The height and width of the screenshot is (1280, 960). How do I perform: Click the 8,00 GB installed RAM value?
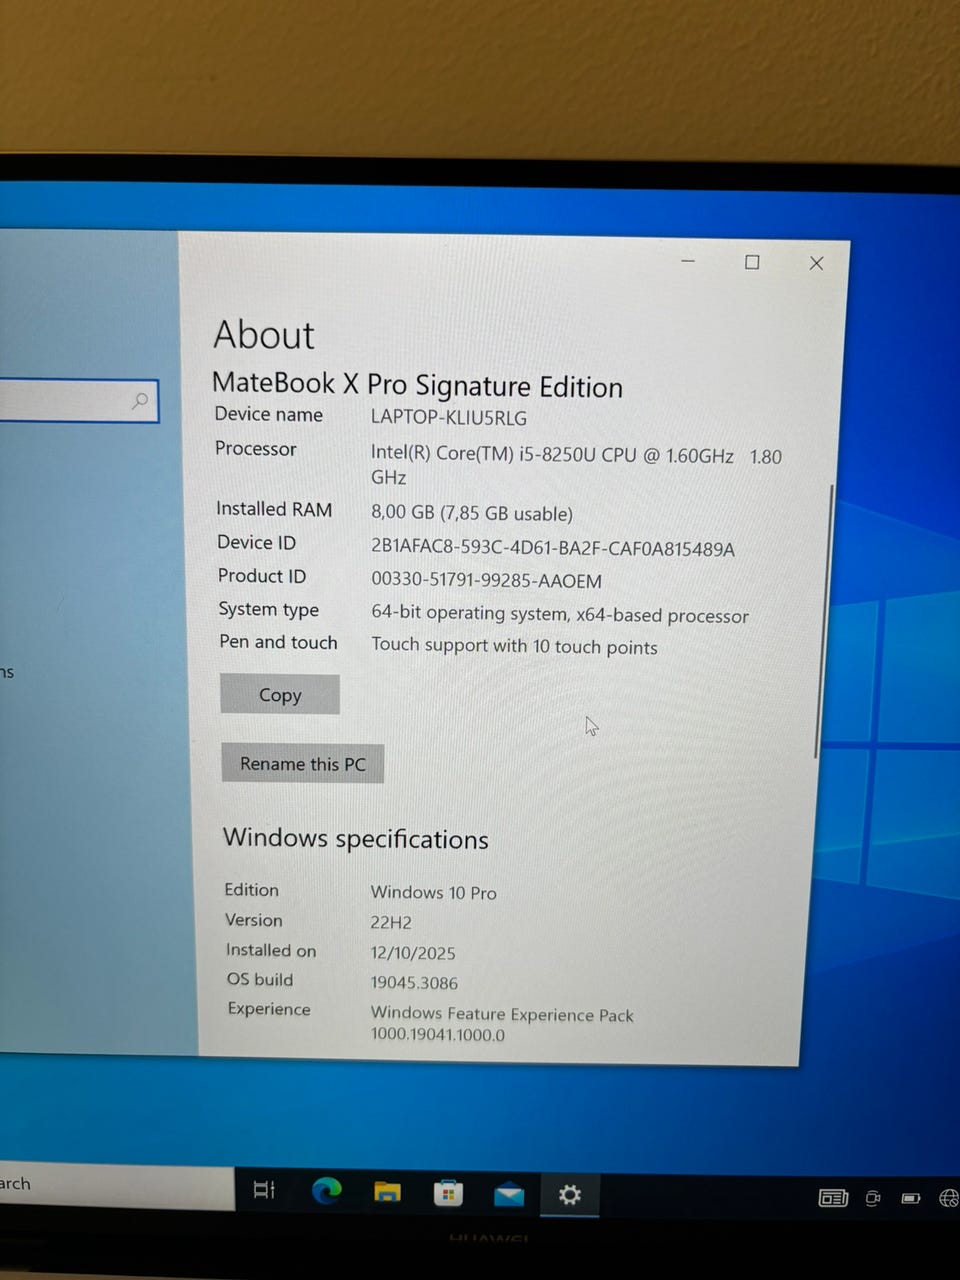(x=472, y=513)
